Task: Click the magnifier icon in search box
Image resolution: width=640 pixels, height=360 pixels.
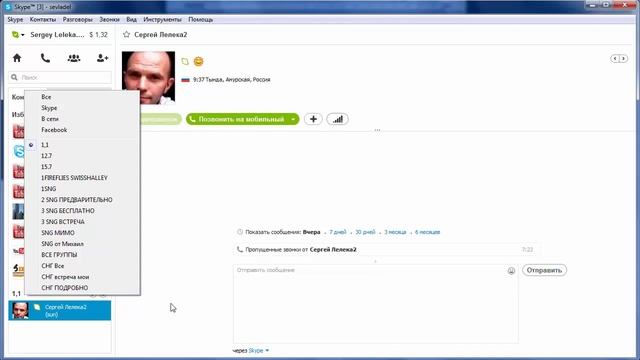Action: pyautogui.click(x=14, y=77)
